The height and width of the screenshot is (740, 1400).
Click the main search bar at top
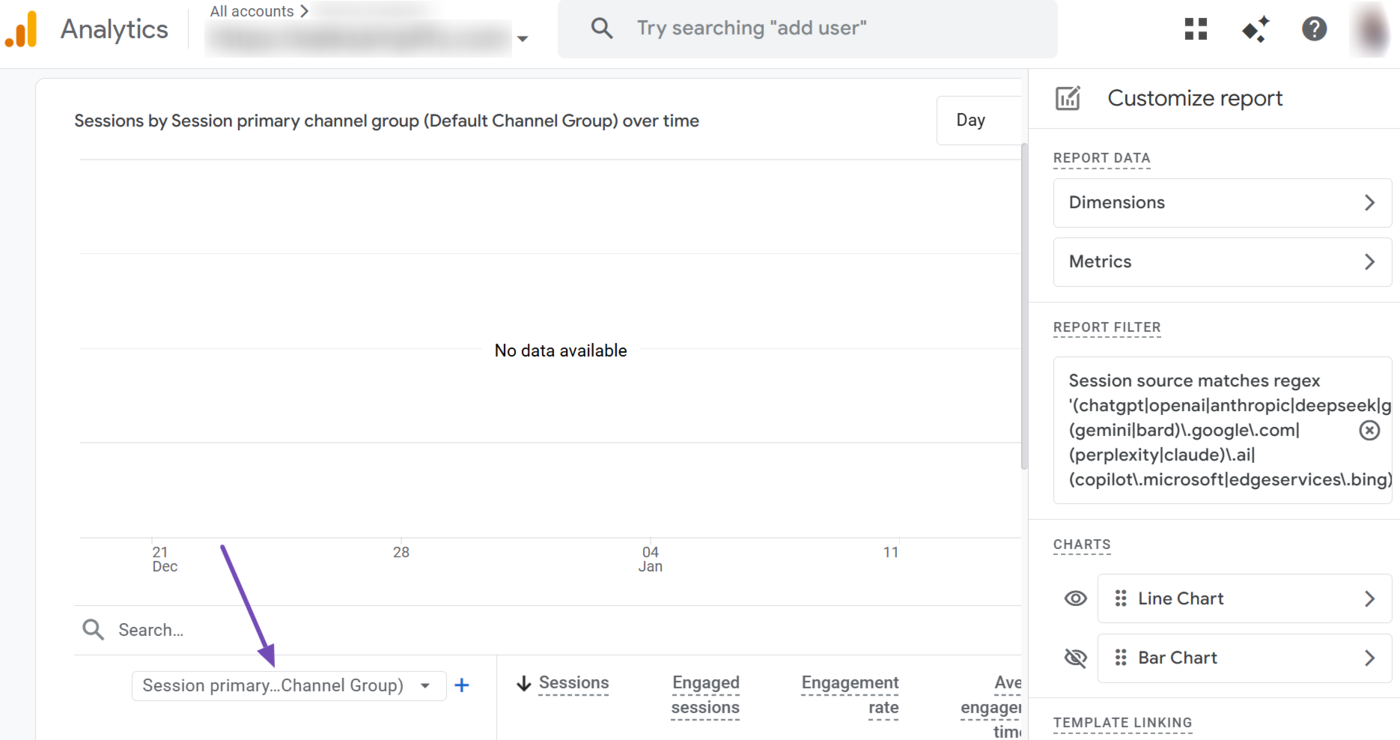808,28
